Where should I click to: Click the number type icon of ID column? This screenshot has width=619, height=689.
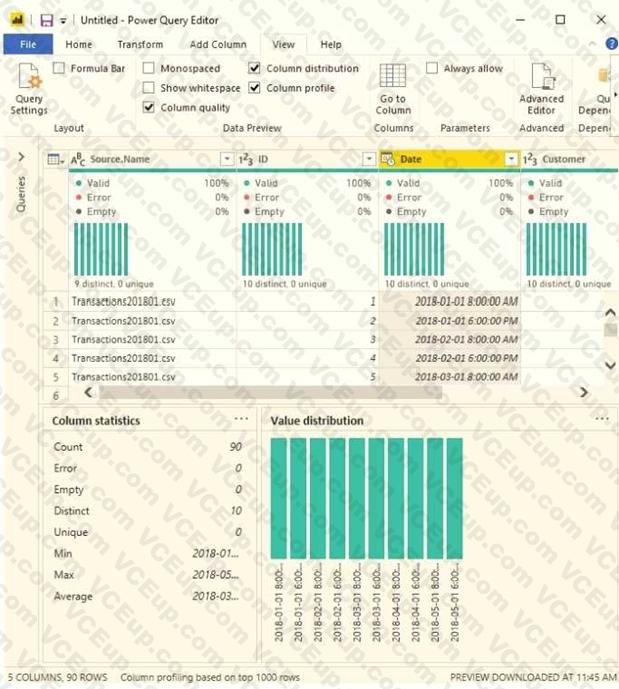coord(246,160)
